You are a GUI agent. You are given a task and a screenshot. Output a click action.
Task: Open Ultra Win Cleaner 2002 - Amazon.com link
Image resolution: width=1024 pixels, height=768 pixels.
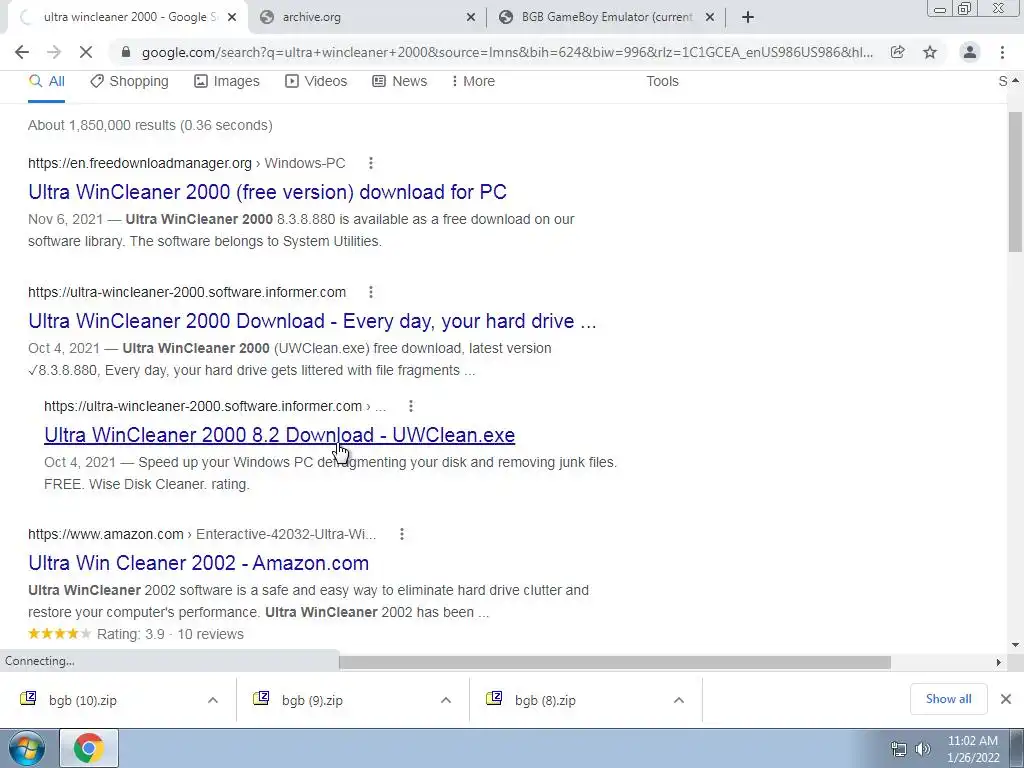199,562
